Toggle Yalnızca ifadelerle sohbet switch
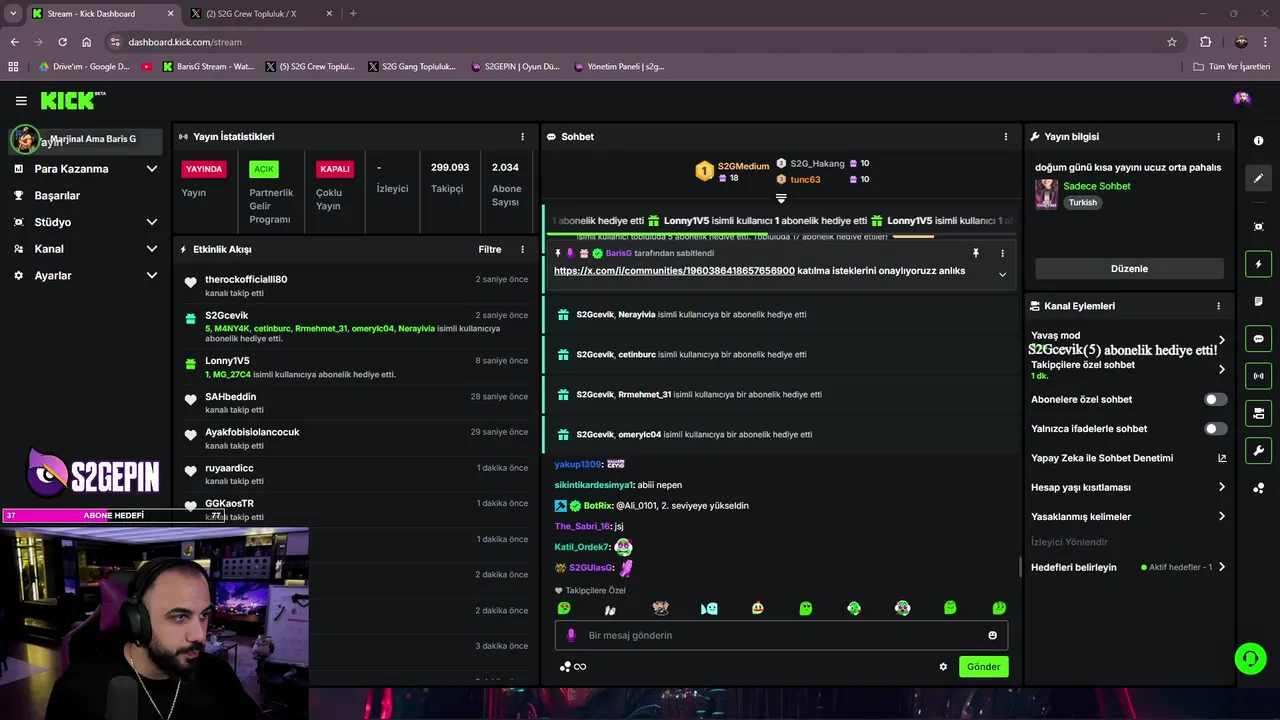 pos(1215,428)
